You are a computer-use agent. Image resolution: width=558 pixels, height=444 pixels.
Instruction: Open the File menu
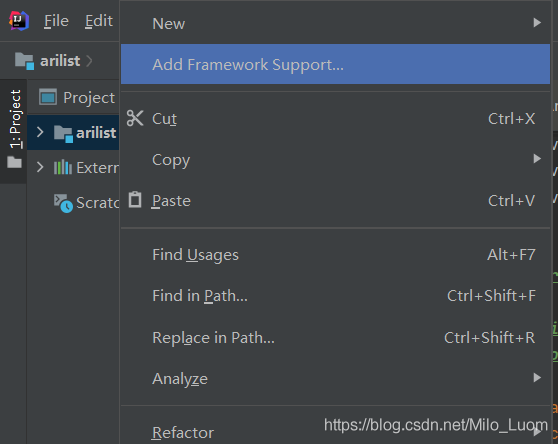[x=56, y=21]
